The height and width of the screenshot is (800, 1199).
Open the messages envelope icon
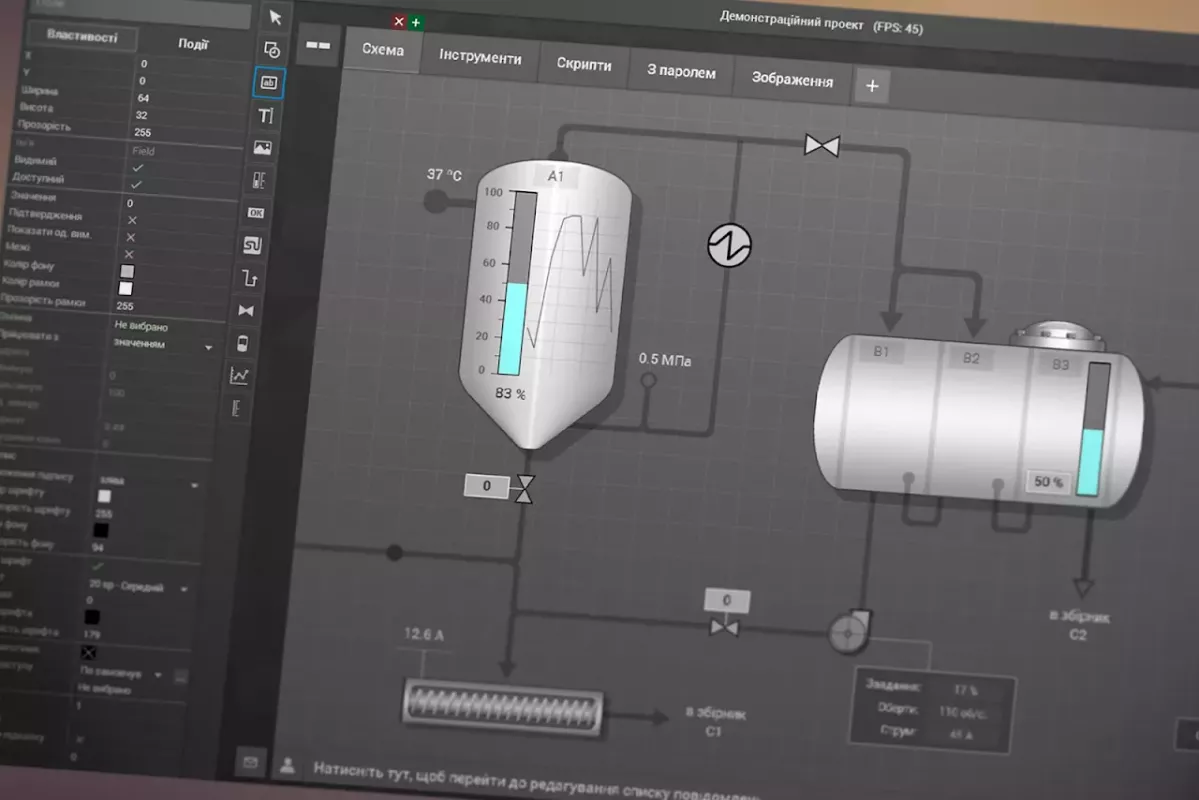[x=250, y=762]
